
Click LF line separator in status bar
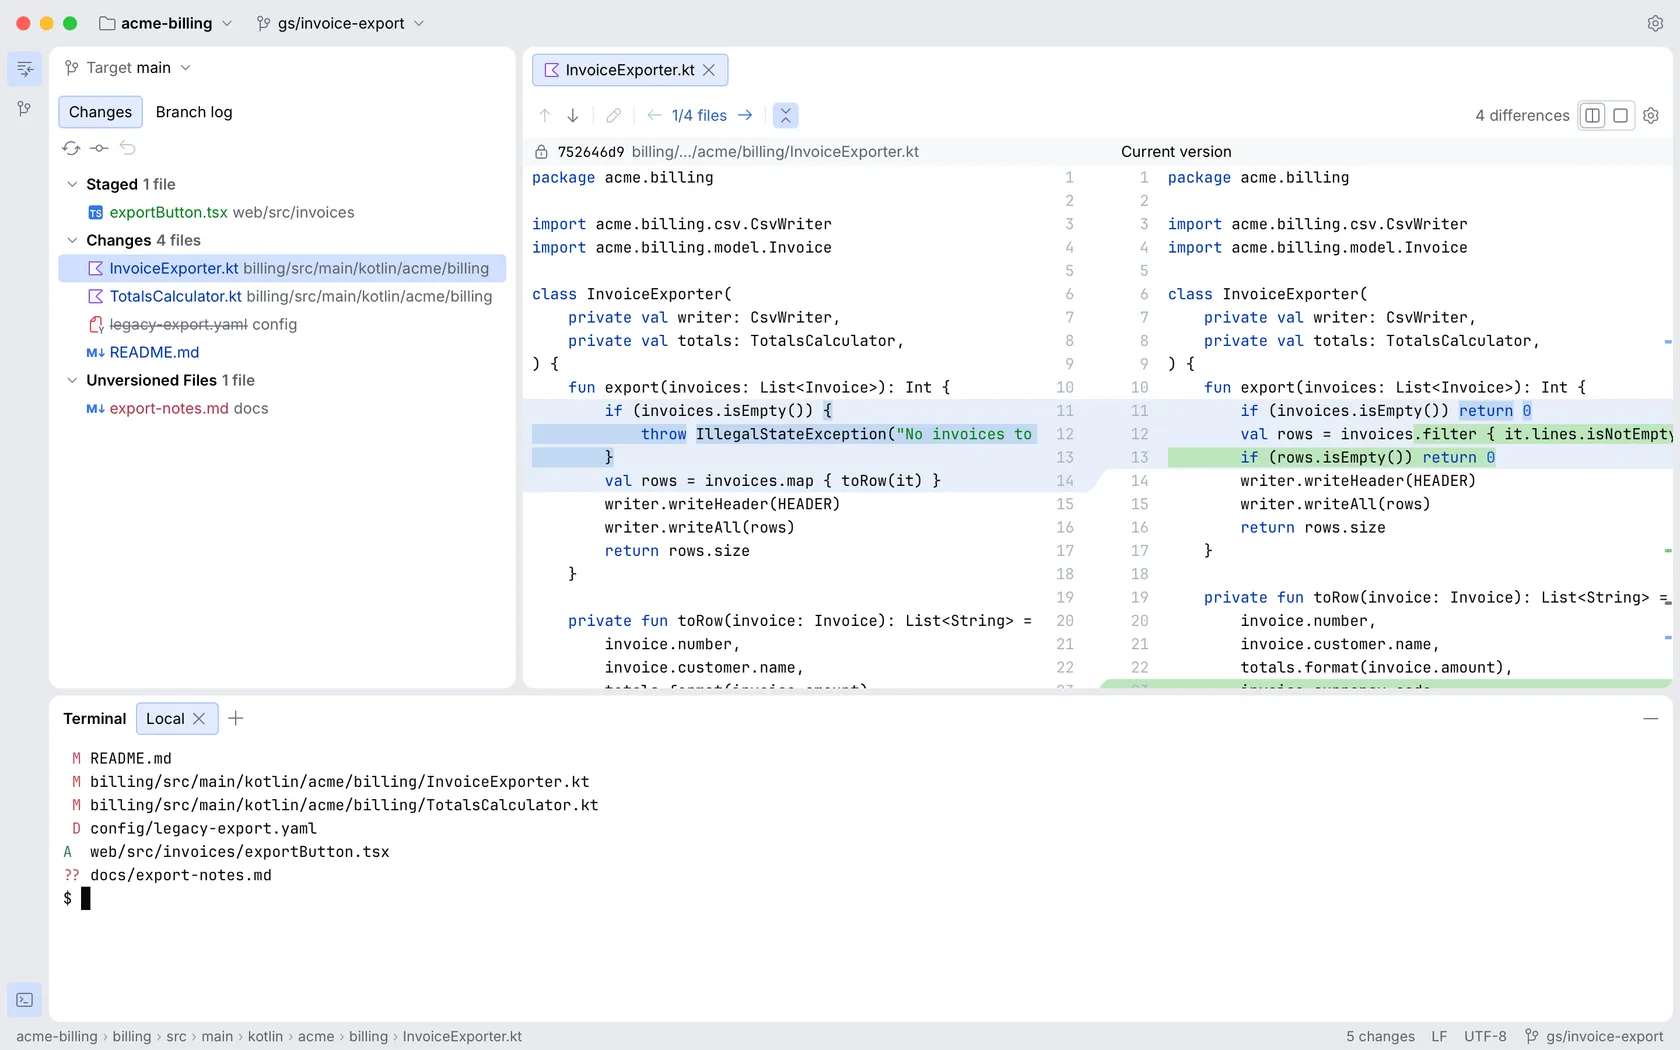[x=1439, y=1037]
